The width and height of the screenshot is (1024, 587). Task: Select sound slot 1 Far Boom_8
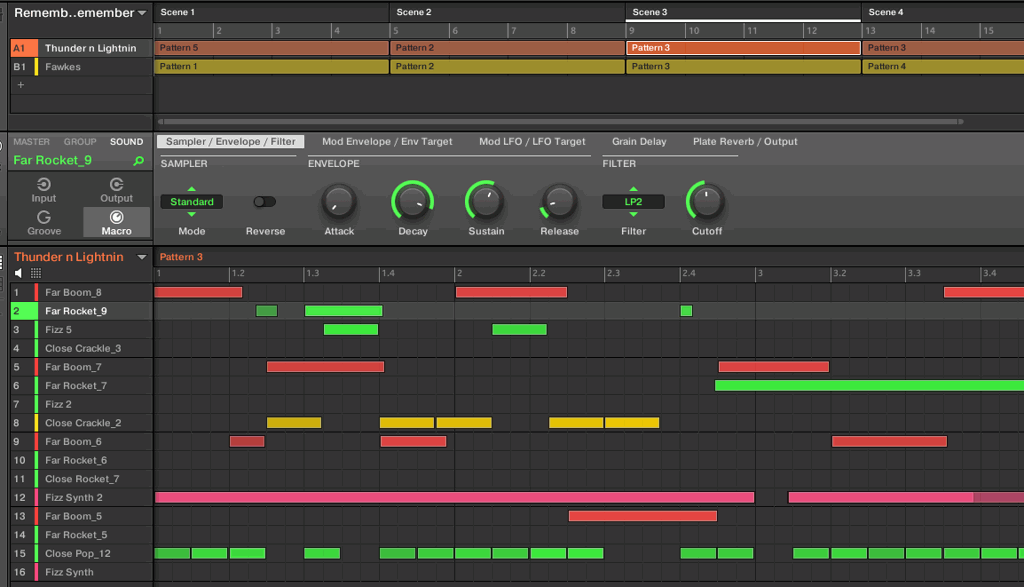pos(82,293)
